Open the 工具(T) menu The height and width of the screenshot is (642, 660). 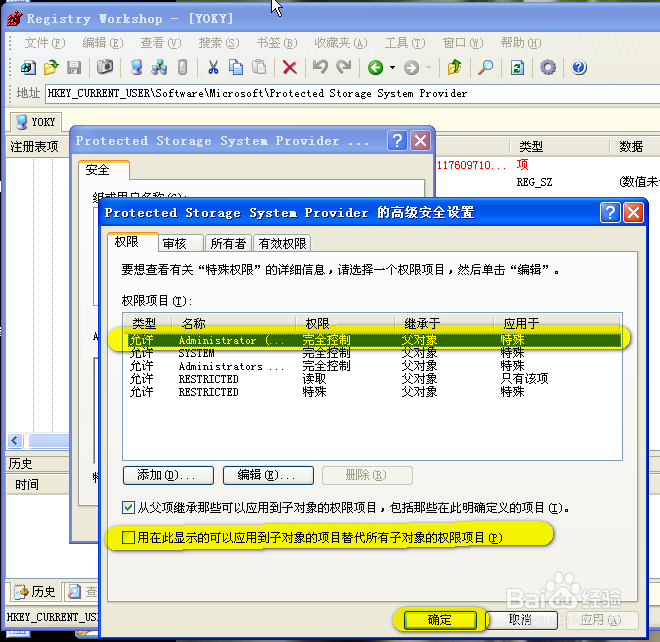coord(405,43)
